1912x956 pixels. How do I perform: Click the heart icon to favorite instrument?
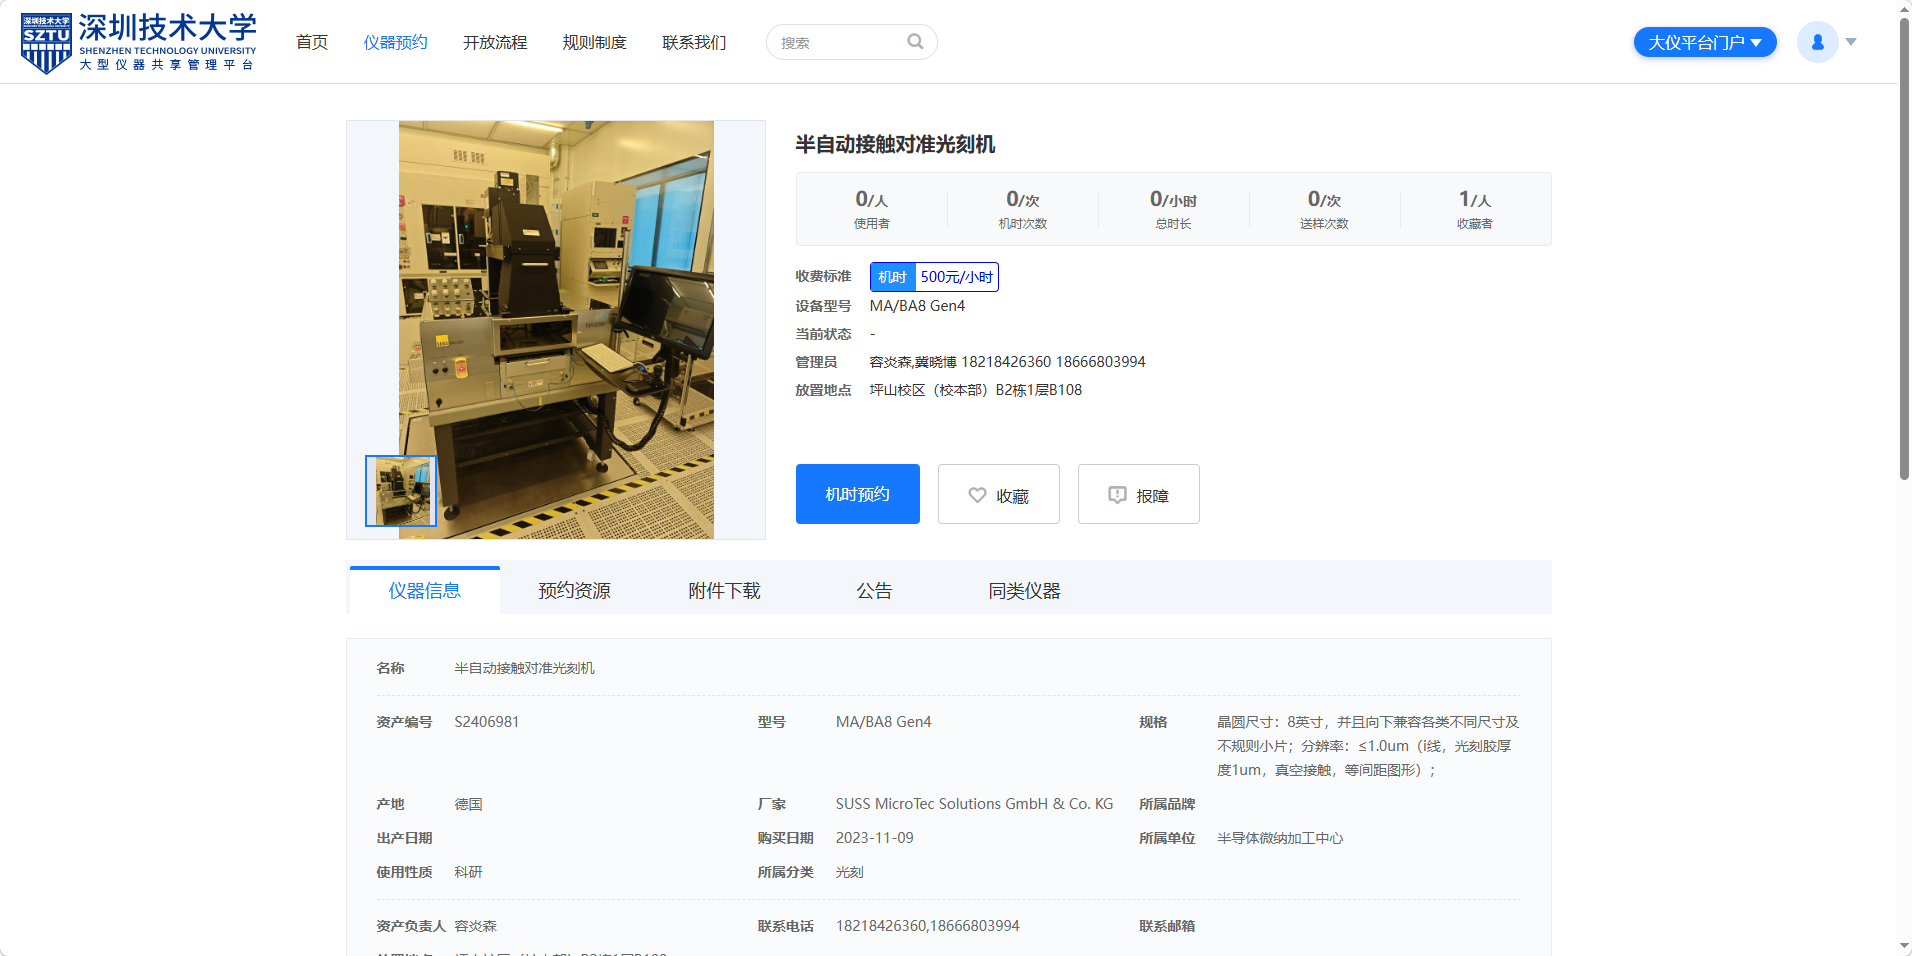[x=977, y=495]
